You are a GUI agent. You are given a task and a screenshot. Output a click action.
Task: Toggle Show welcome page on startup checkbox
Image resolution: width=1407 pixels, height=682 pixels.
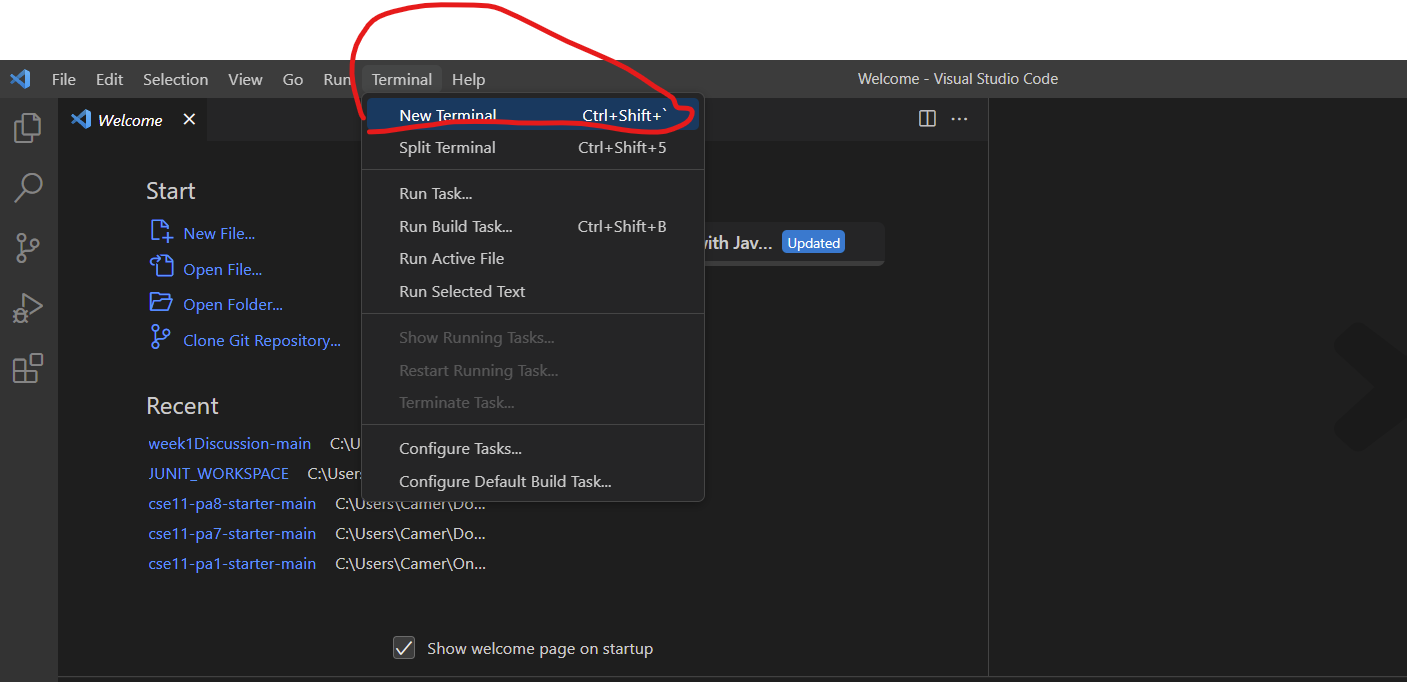404,648
